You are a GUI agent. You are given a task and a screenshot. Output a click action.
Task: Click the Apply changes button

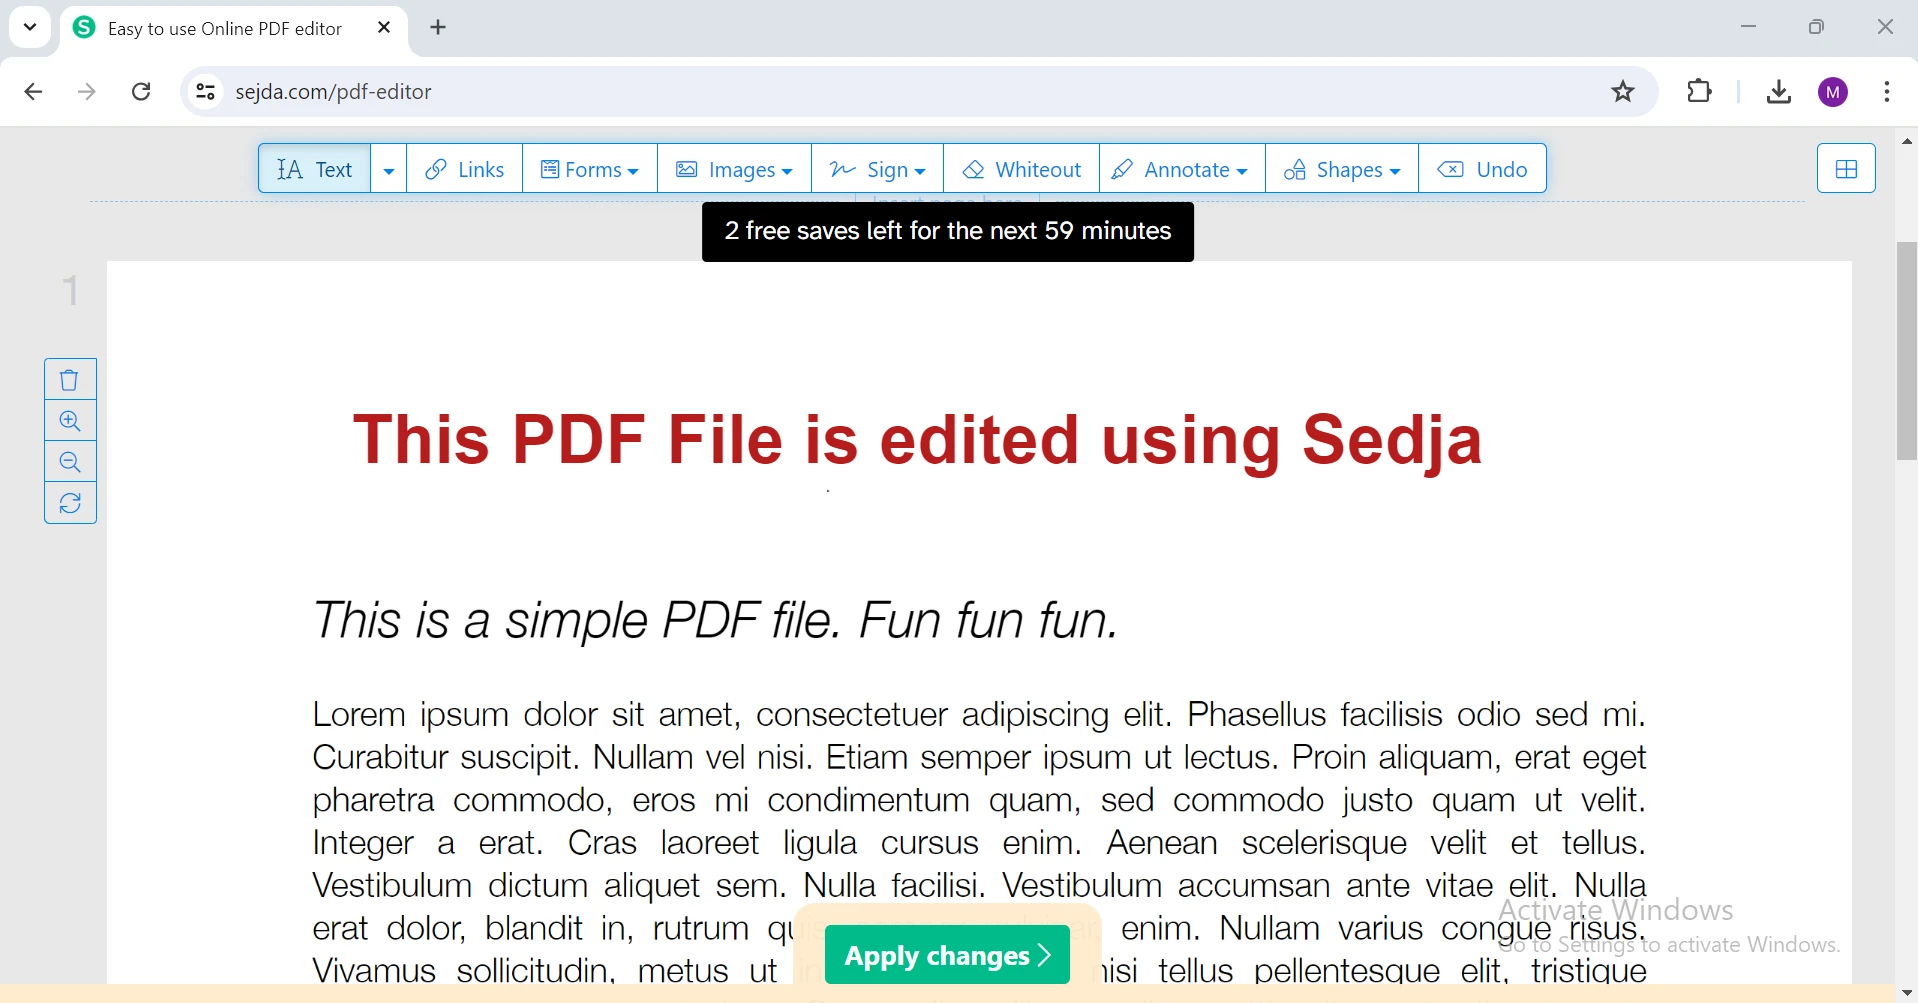947,955
